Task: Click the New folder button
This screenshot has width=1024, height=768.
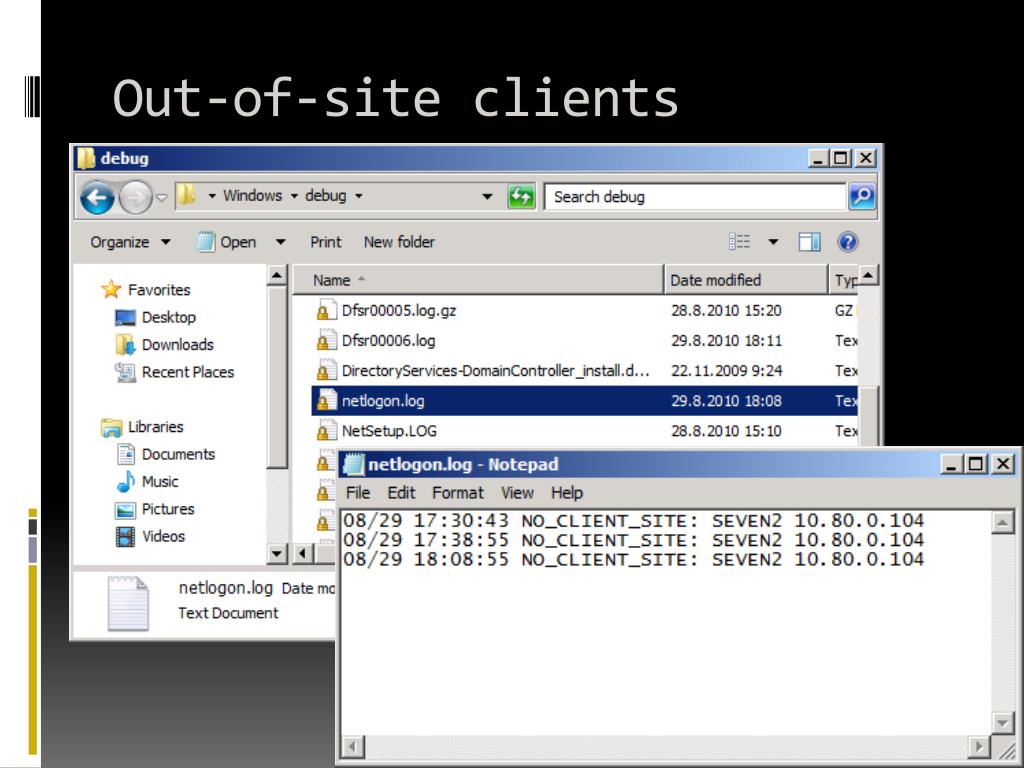Action: 399,242
